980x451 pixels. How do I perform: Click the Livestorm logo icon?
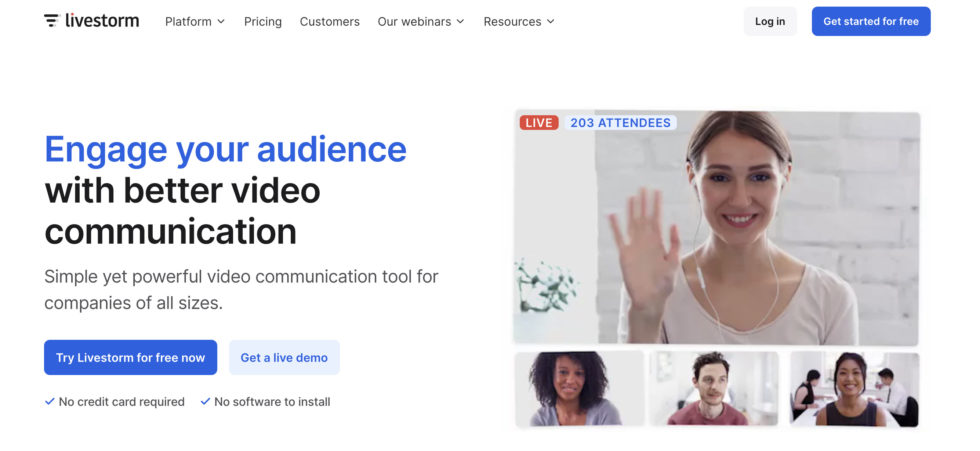point(51,21)
